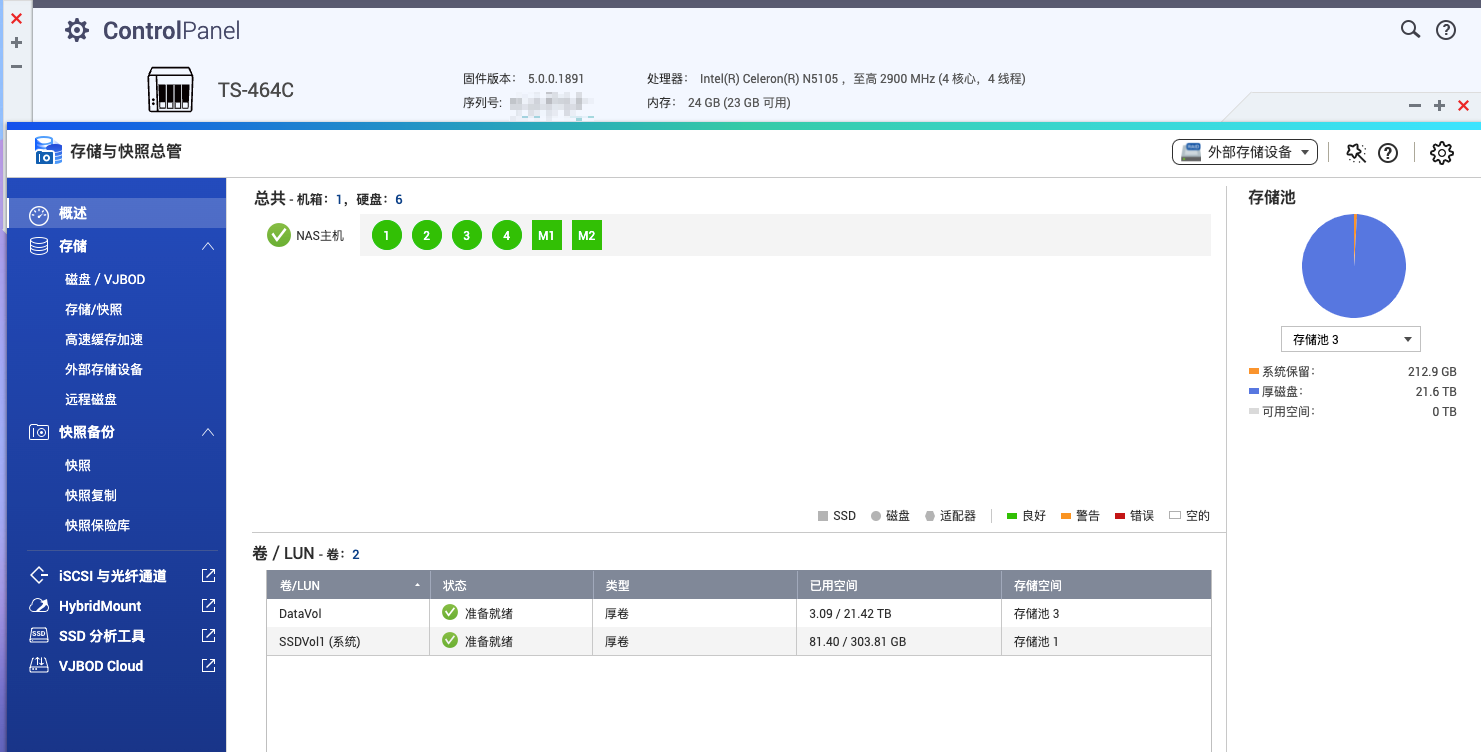Open ControlPanel help question mark
Screen dimensions: 1481x752
pos(1446,30)
